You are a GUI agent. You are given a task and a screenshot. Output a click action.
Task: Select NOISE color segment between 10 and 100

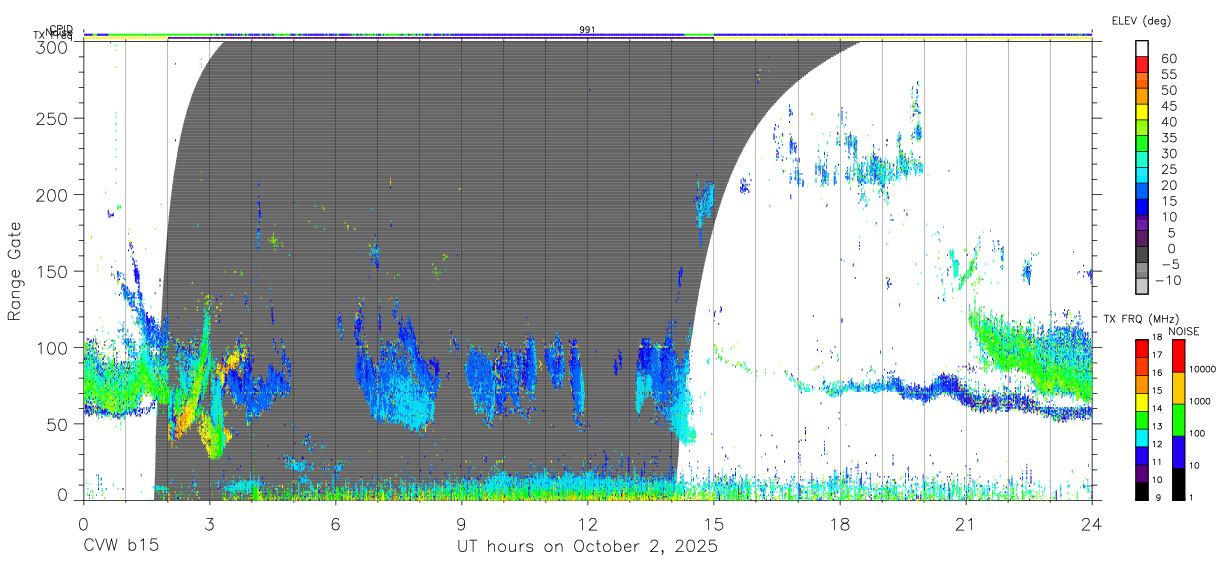point(1176,450)
